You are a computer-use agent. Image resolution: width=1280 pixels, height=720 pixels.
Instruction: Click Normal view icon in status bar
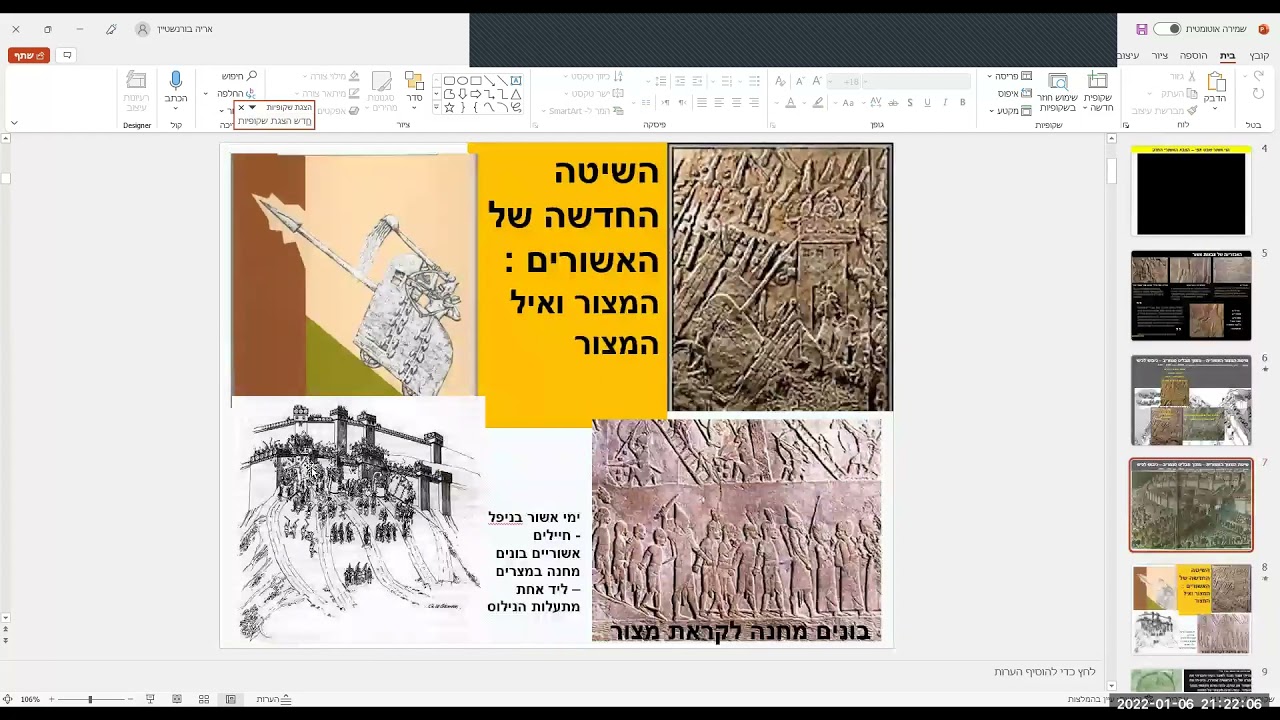click(231, 699)
